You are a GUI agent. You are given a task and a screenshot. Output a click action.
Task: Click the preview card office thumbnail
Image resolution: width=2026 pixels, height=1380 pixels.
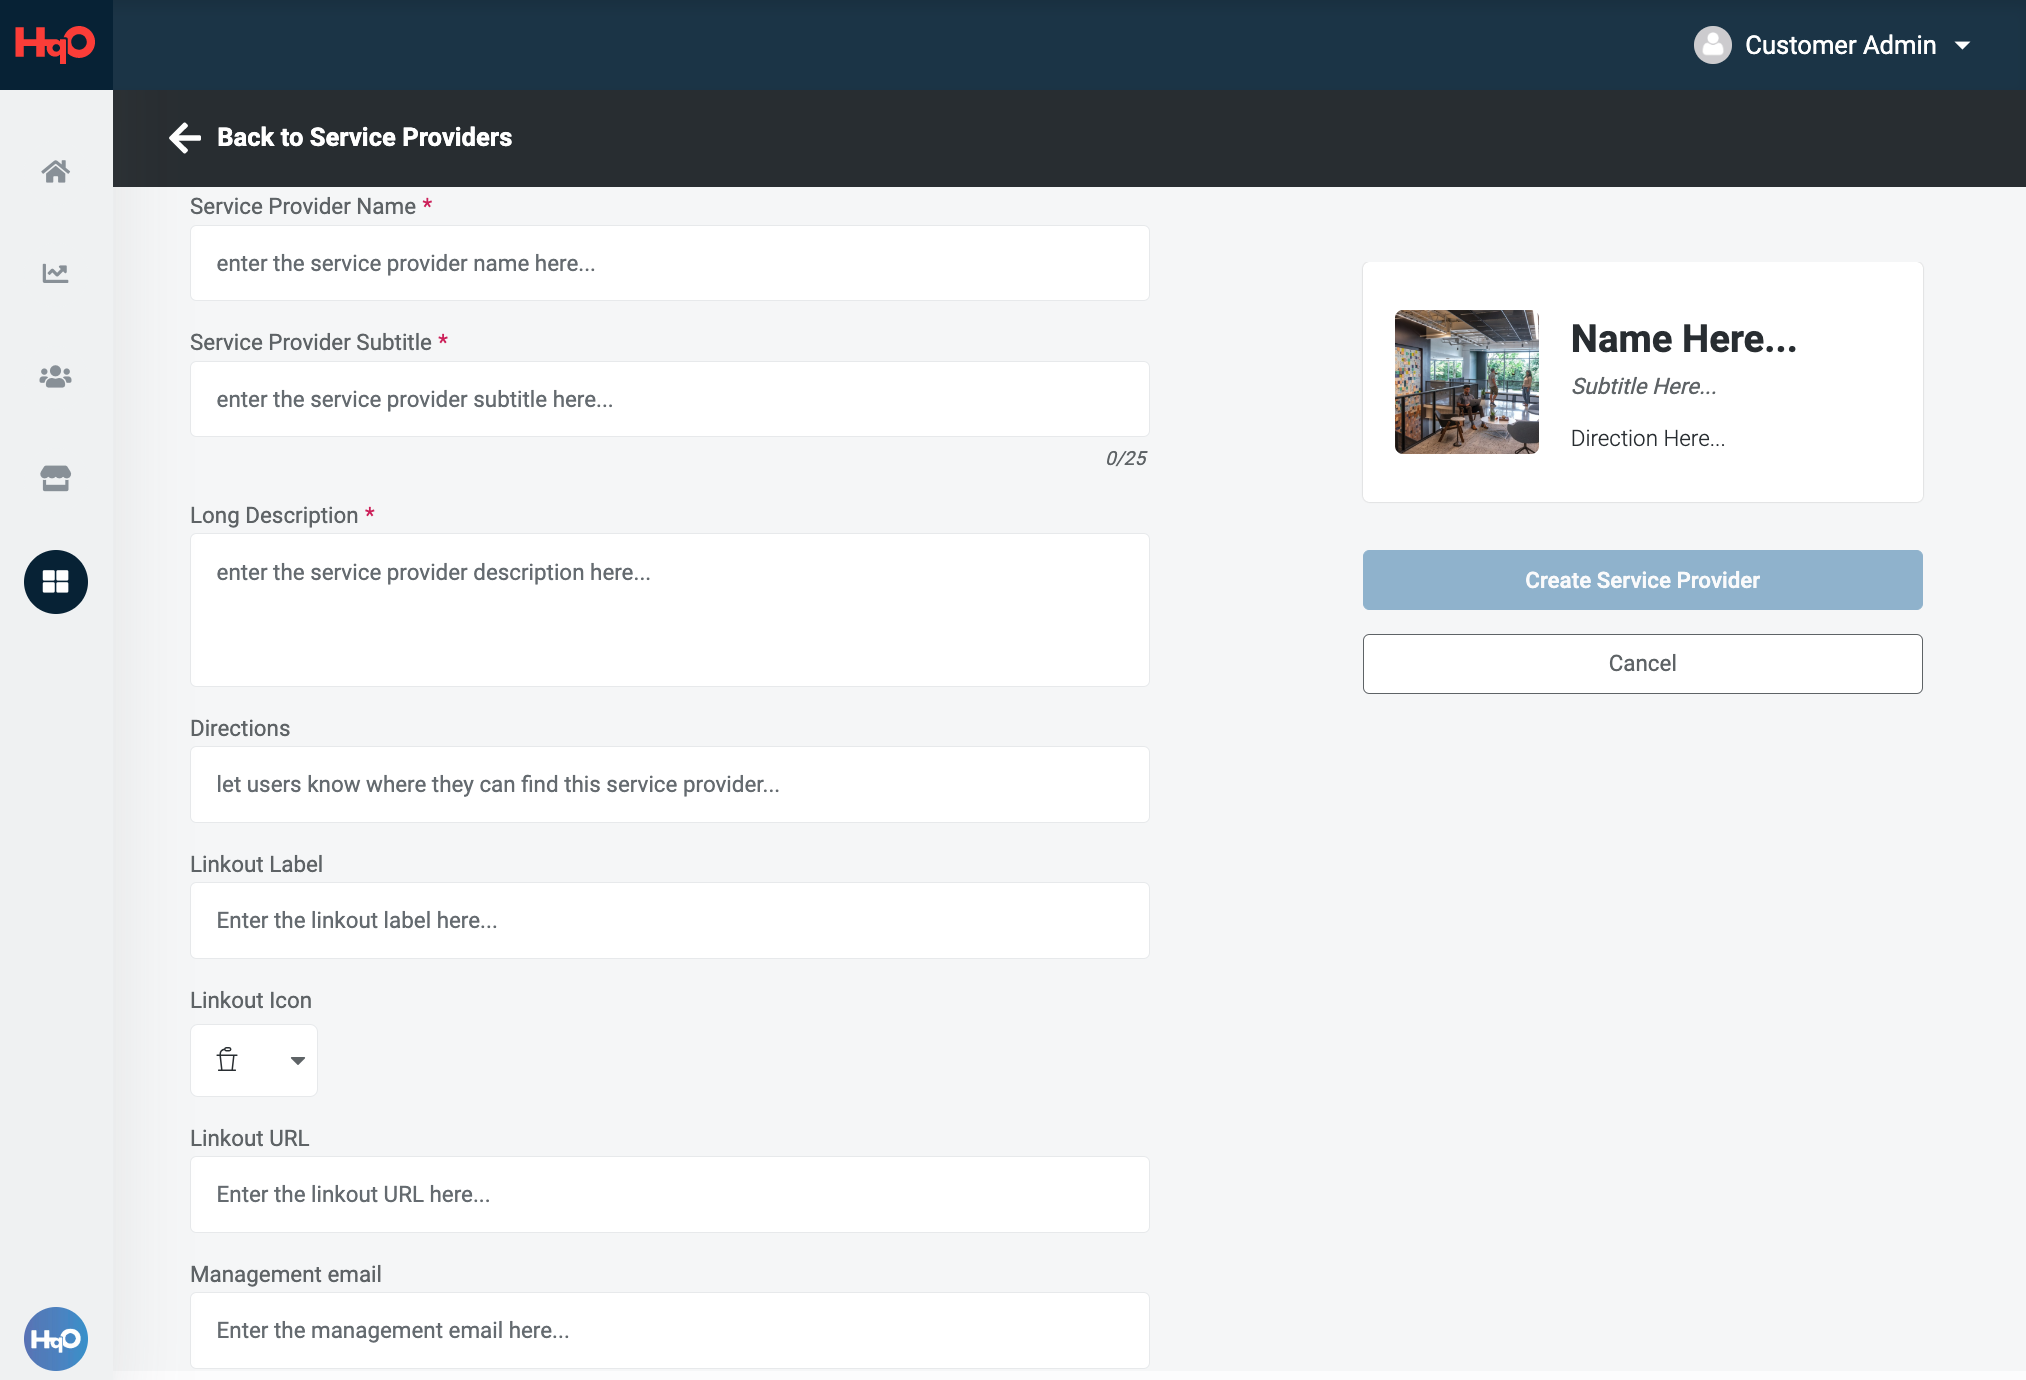click(x=1467, y=382)
